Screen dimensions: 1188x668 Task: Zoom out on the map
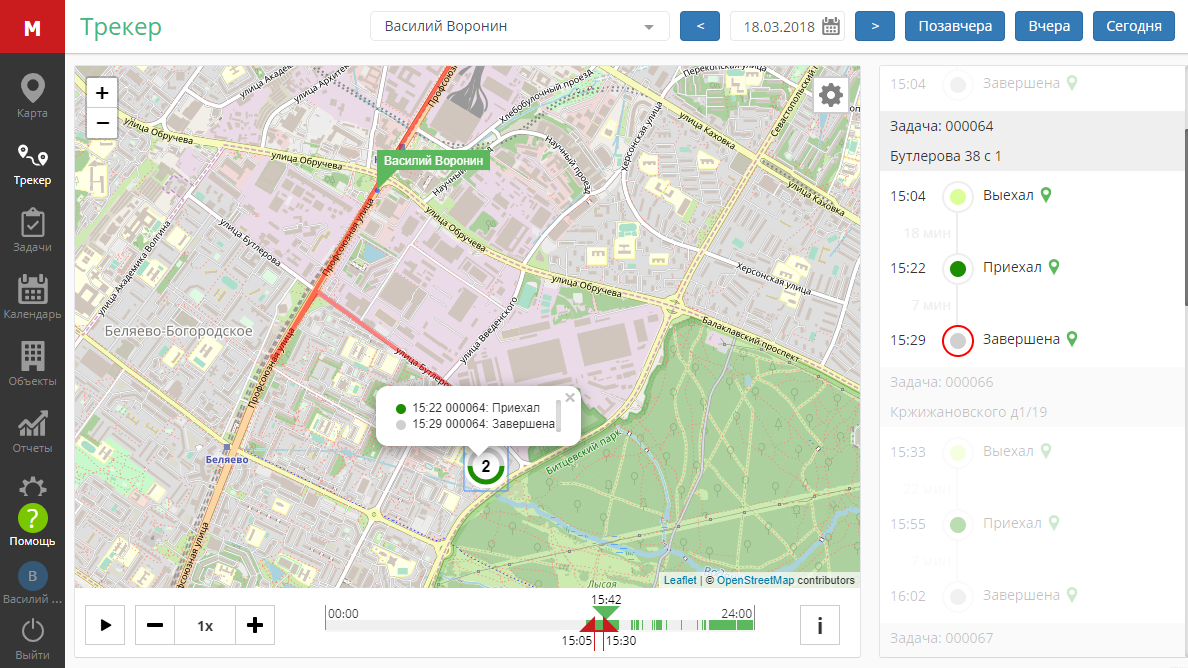(102, 123)
